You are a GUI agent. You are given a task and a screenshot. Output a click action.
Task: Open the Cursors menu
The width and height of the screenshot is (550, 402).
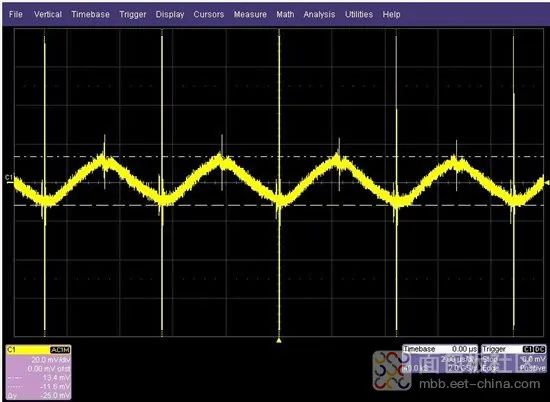[209, 14]
